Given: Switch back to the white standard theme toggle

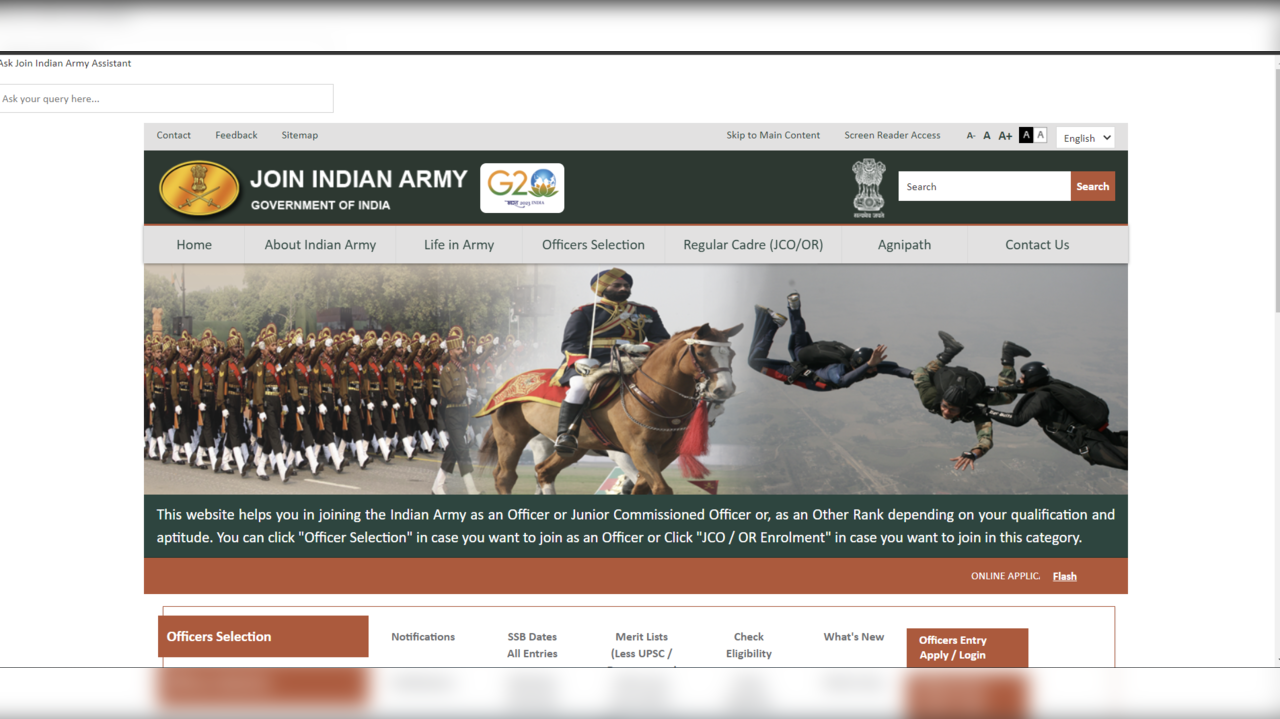Looking at the screenshot, I should [x=1040, y=134].
